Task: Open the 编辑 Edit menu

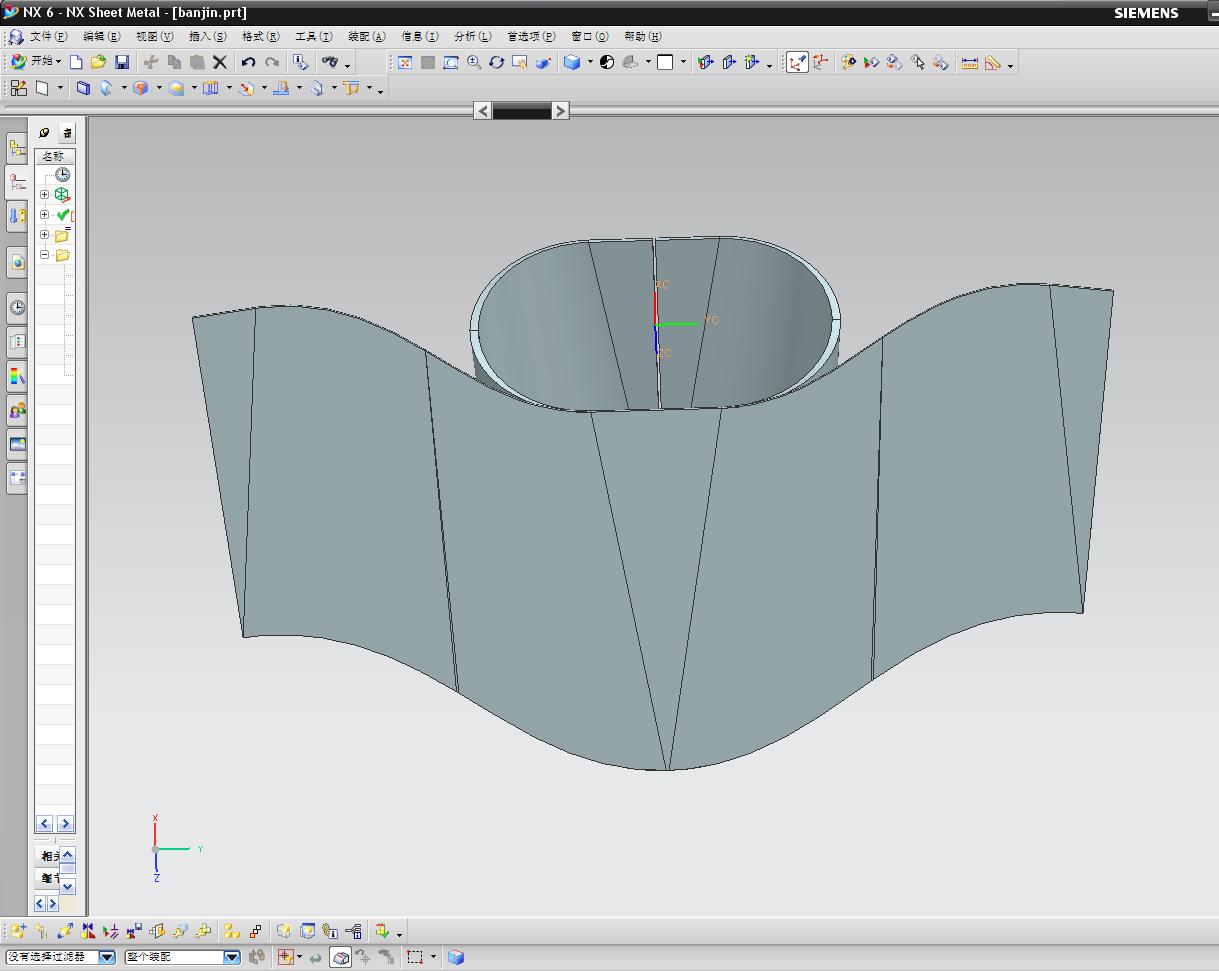Action: (102, 37)
